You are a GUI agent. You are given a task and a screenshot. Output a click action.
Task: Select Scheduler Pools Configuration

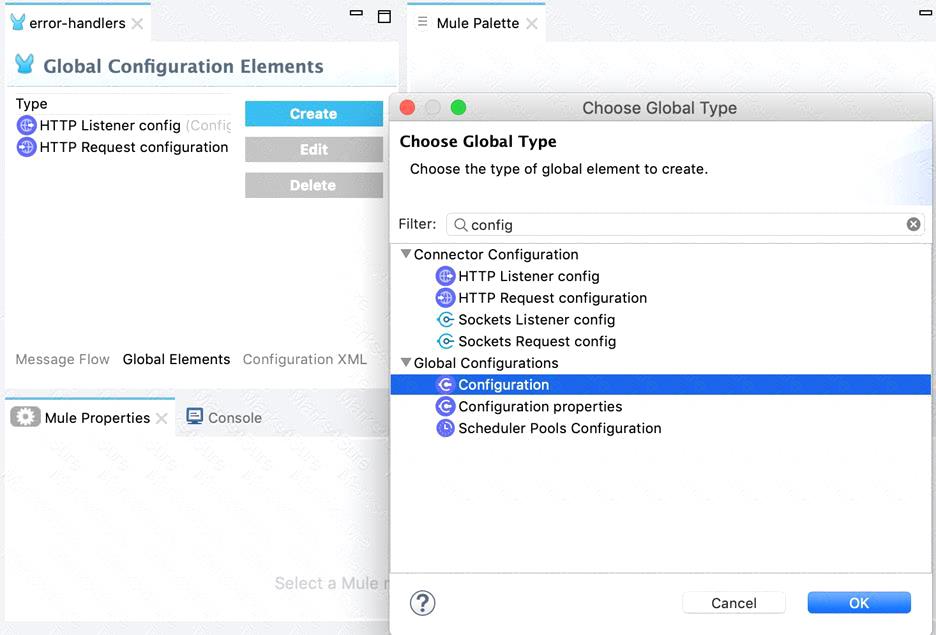coord(560,428)
